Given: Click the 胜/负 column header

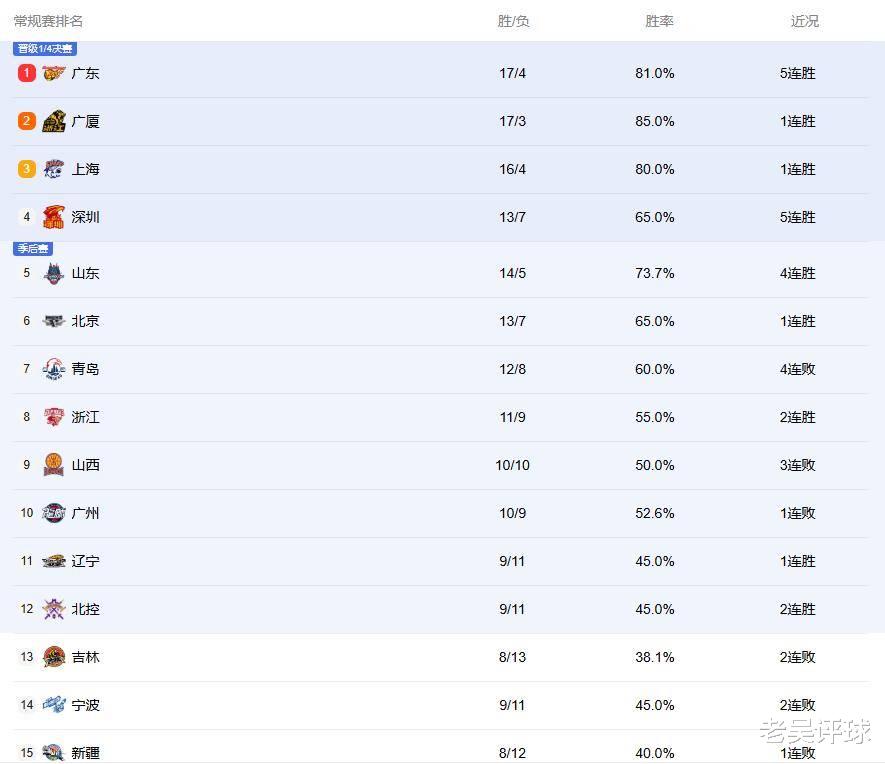Looking at the screenshot, I should pyautogui.click(x=513, y=21).
